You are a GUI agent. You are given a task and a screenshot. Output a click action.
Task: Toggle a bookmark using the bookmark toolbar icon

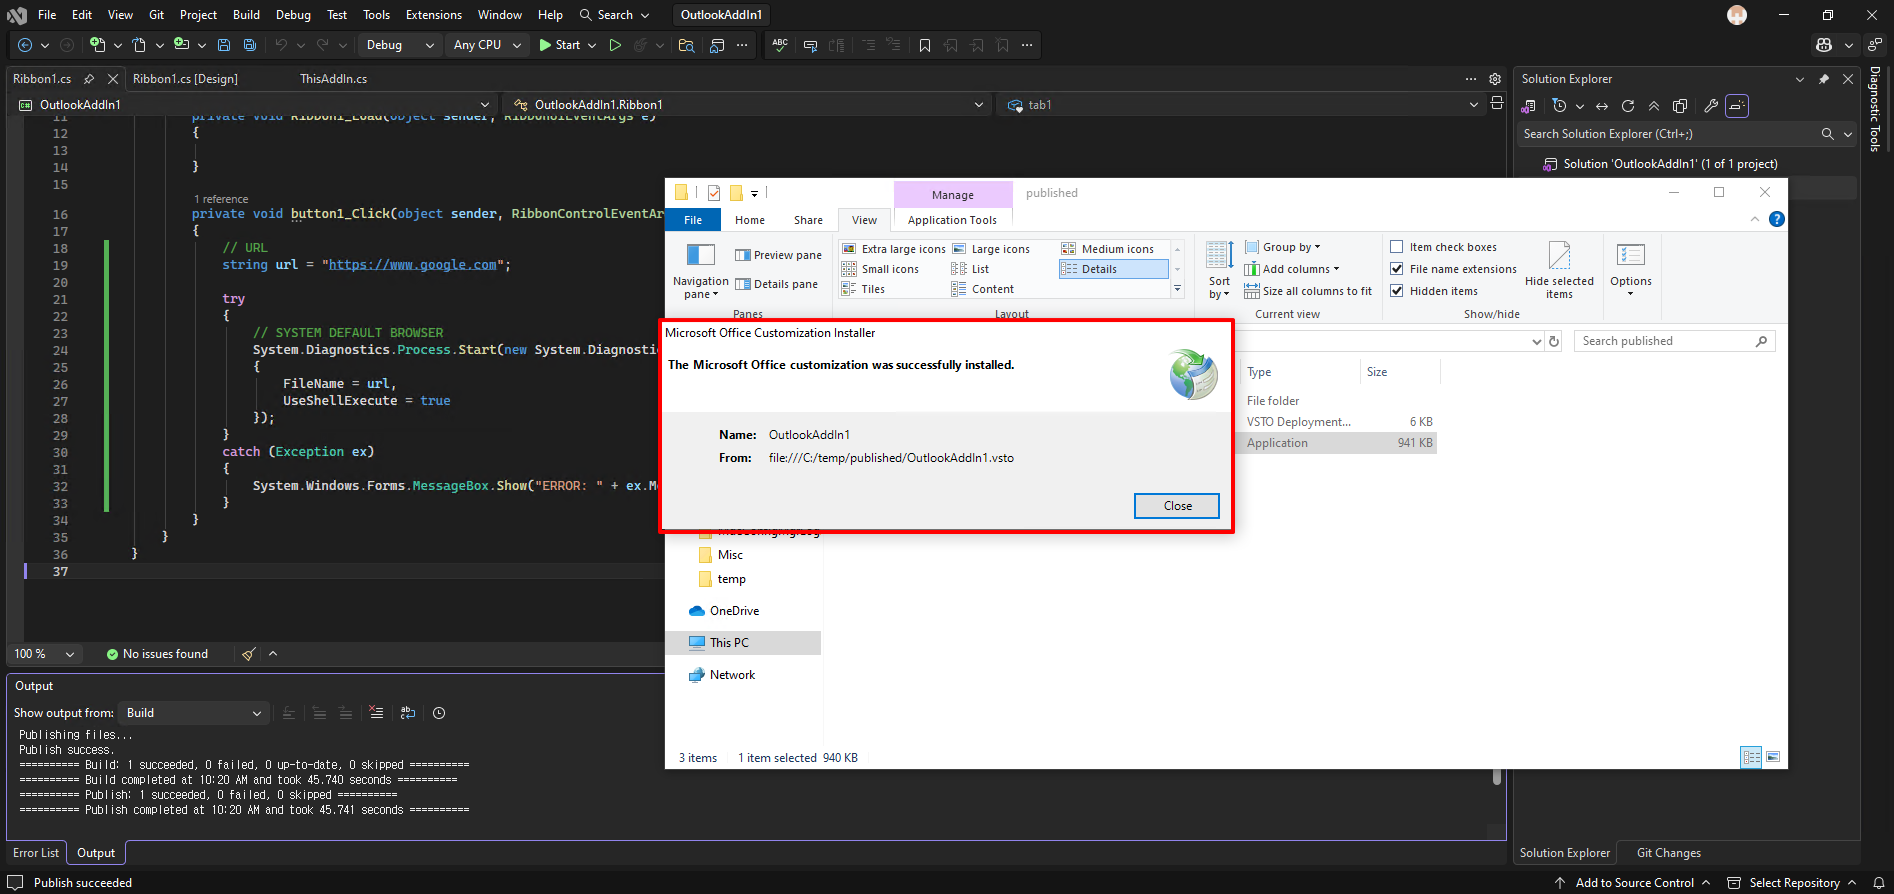pos(925,45)
